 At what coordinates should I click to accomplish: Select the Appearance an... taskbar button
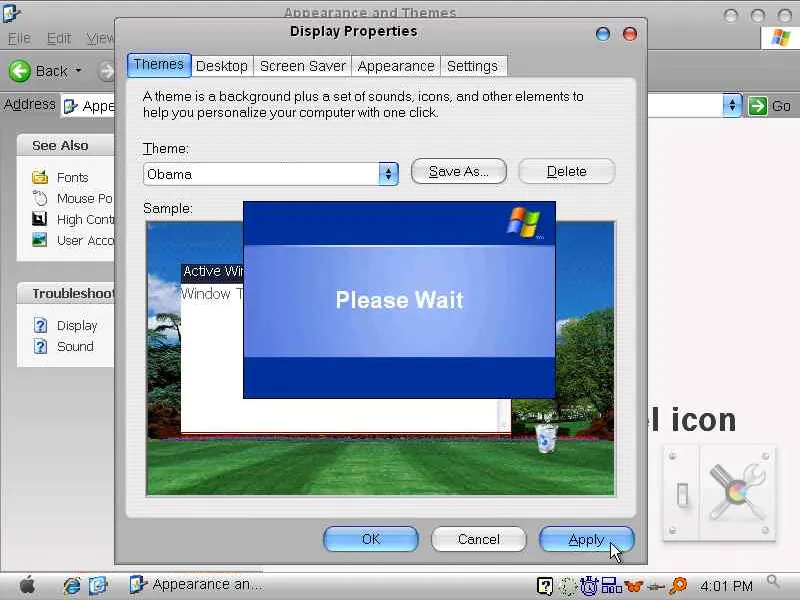196,584
